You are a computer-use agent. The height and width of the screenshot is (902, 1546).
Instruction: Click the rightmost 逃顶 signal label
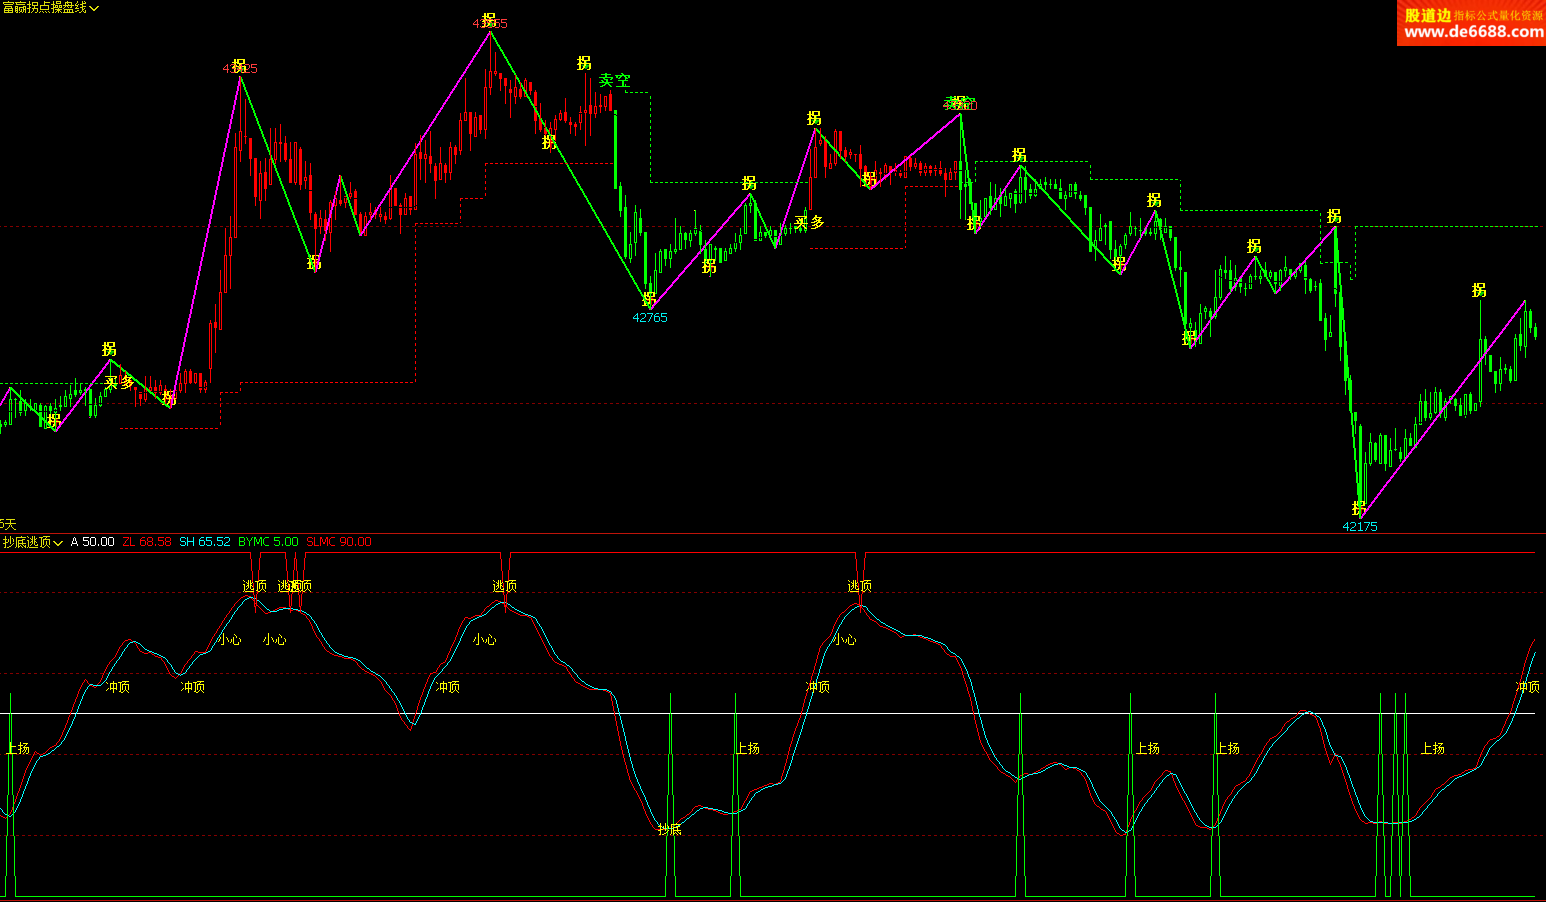coord(859,586)
